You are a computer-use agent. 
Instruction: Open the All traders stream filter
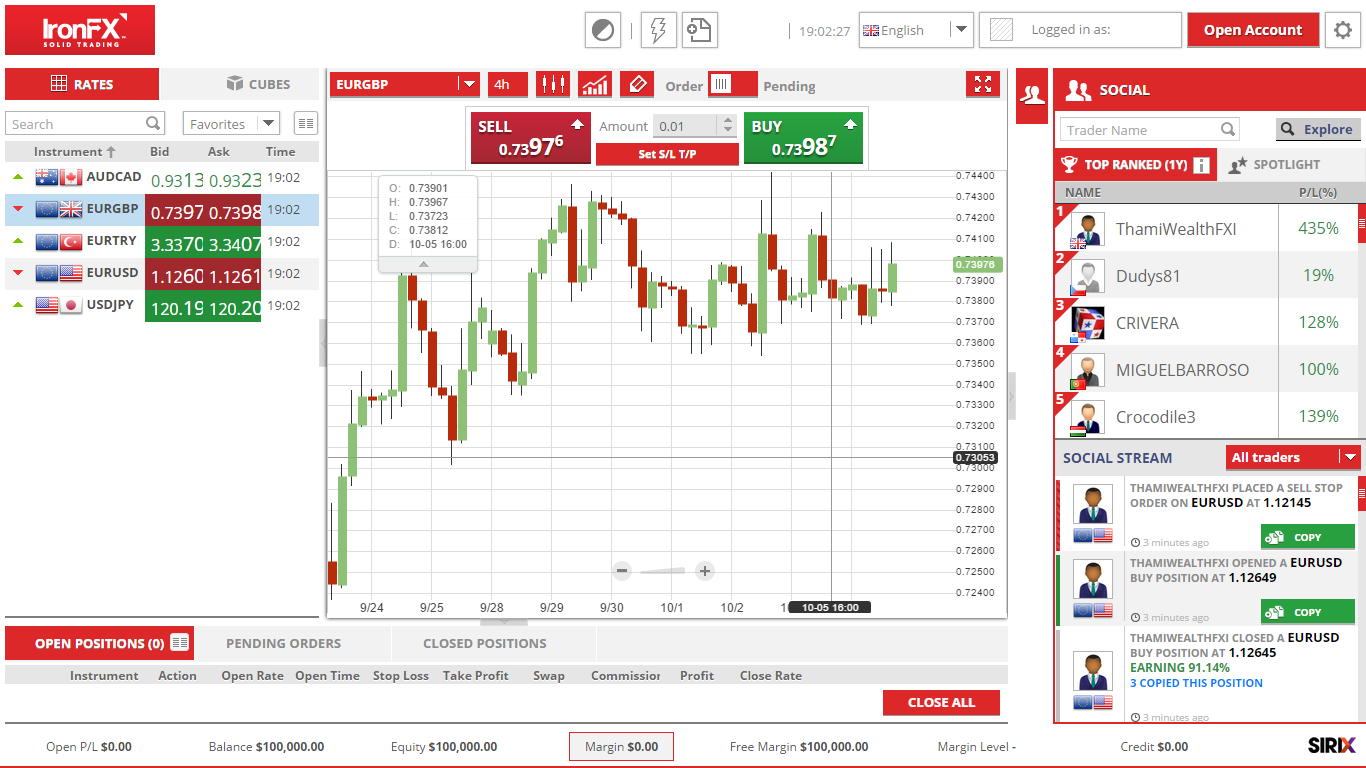click(x=1293, y=457)
